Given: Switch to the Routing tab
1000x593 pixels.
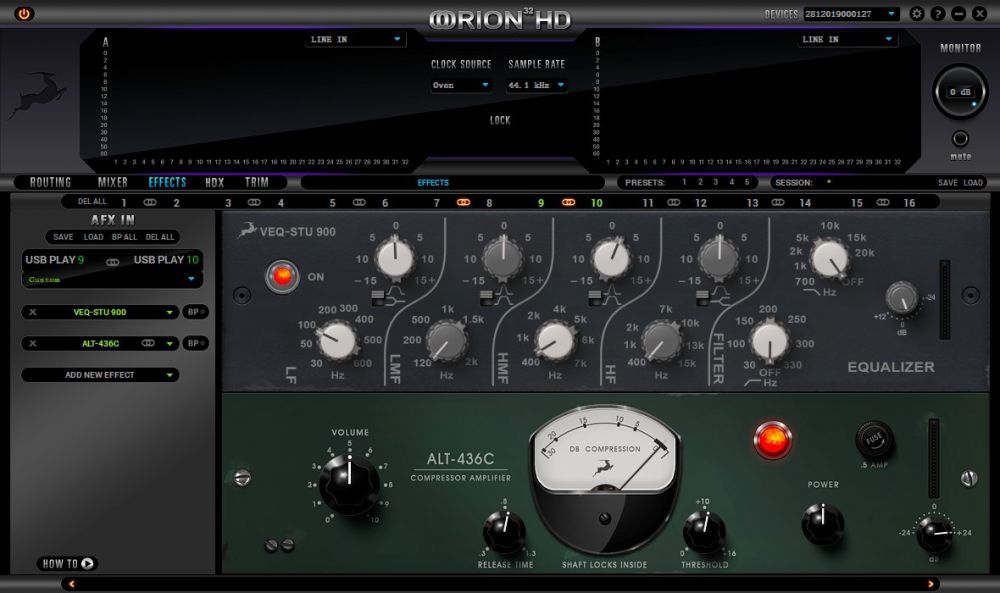Looking at the screenshot, I should (50, 183).
